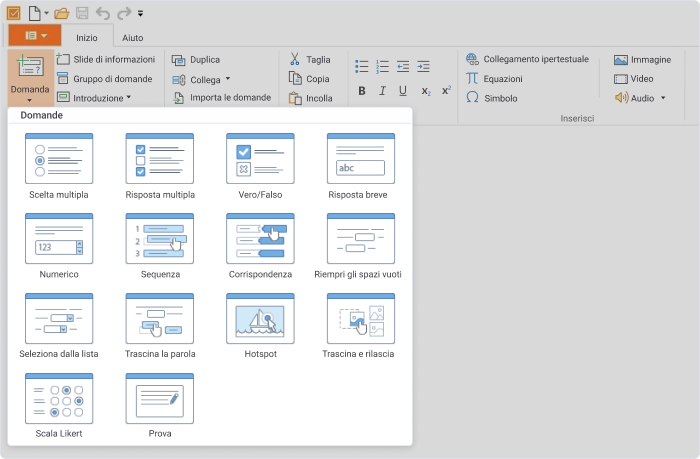The image size is (700, 459).
Task: Click the orange checkmark app icon
Action: click(14, 13)
